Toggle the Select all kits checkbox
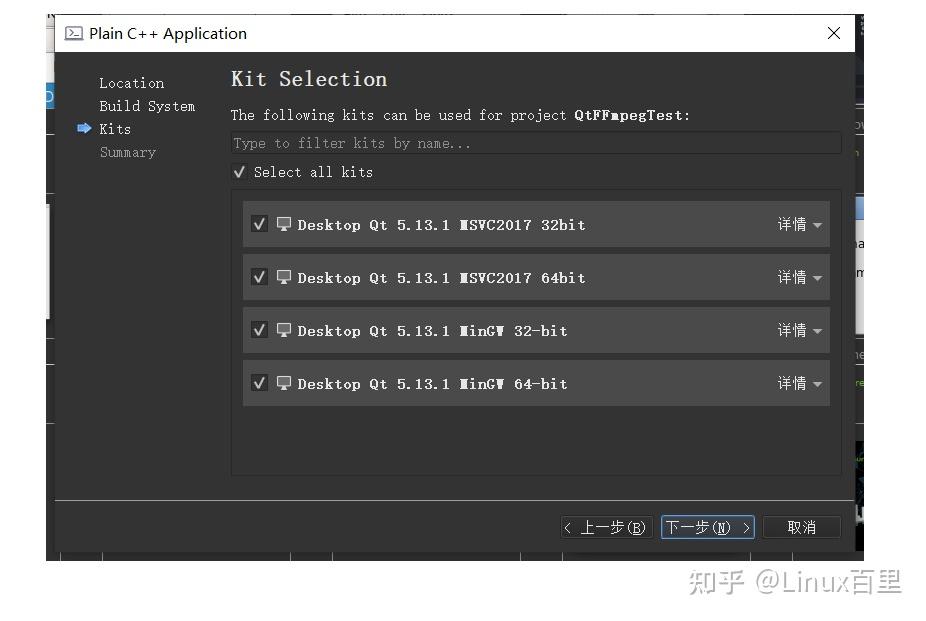926x621 pixels. click(x=239, y=172)
